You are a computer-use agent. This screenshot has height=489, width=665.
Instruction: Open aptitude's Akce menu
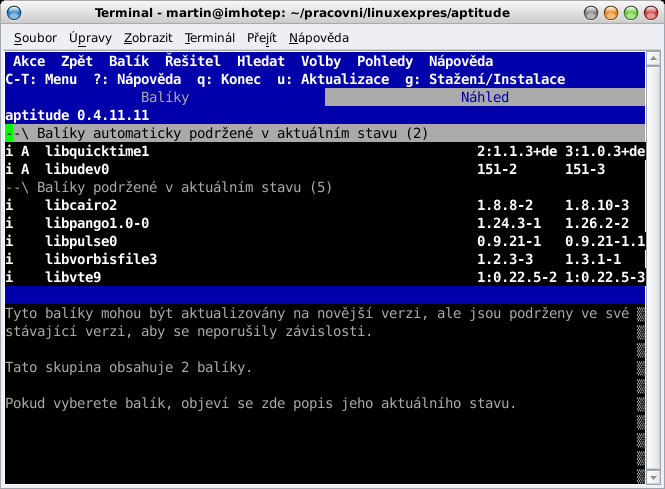[x=29, y=61]
